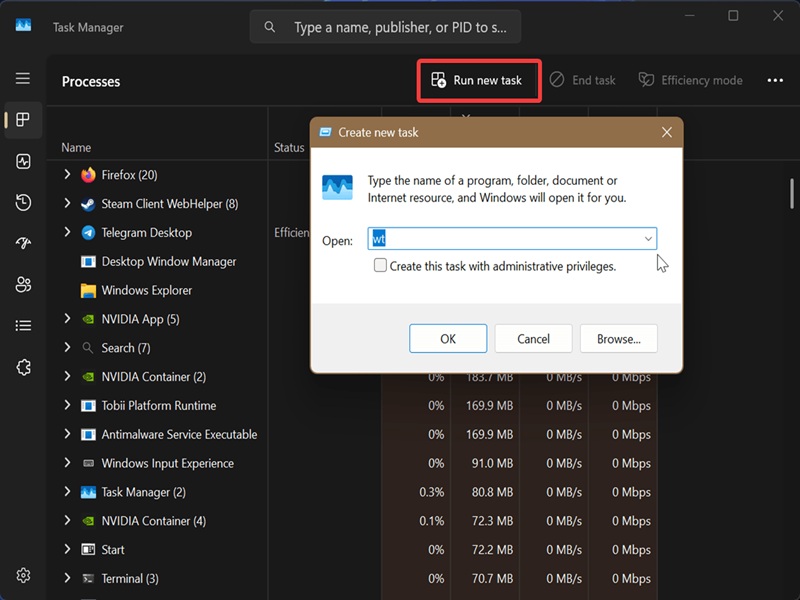Open Task Manager settings gear
The width and height of the screenshot is (800, 600).
pos(23,576)
